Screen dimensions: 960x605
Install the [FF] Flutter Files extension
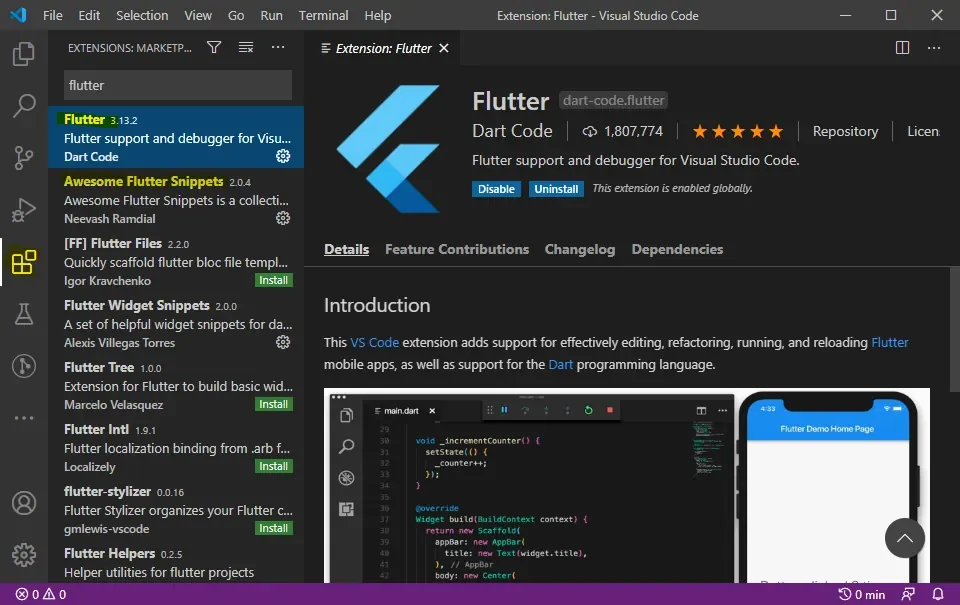tap(273, 280)
